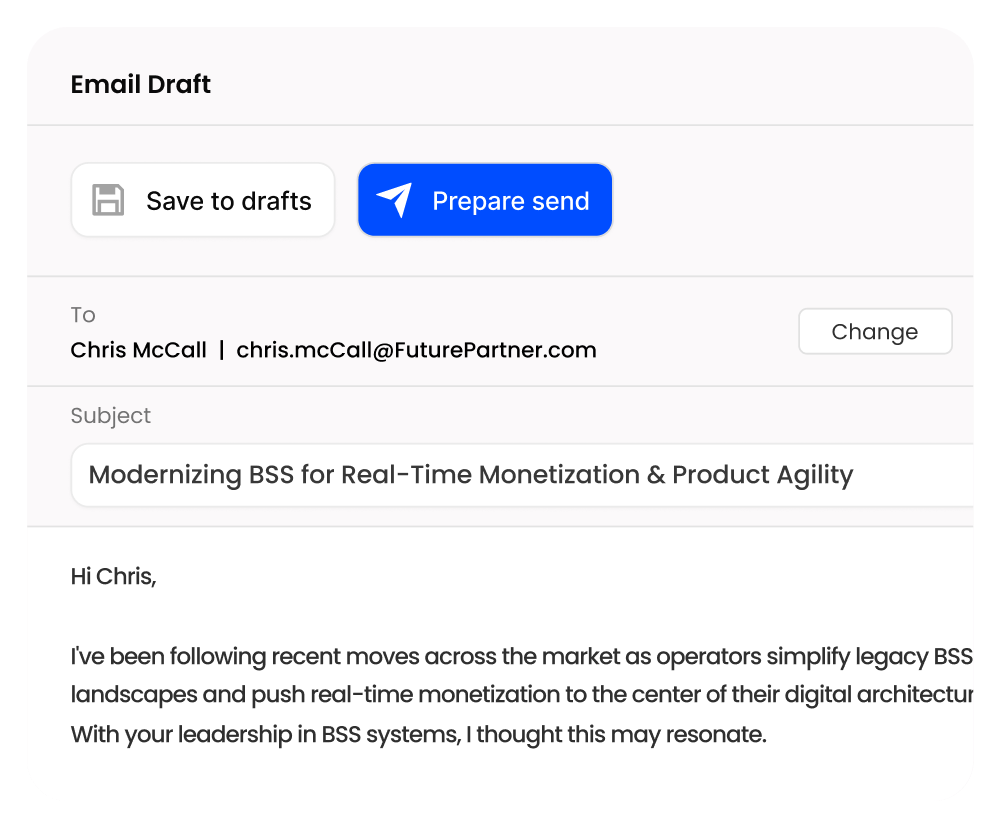Click the sentence mentioning leadership in BSS systems
The image size is (1001, 828).
click(418, 734)
